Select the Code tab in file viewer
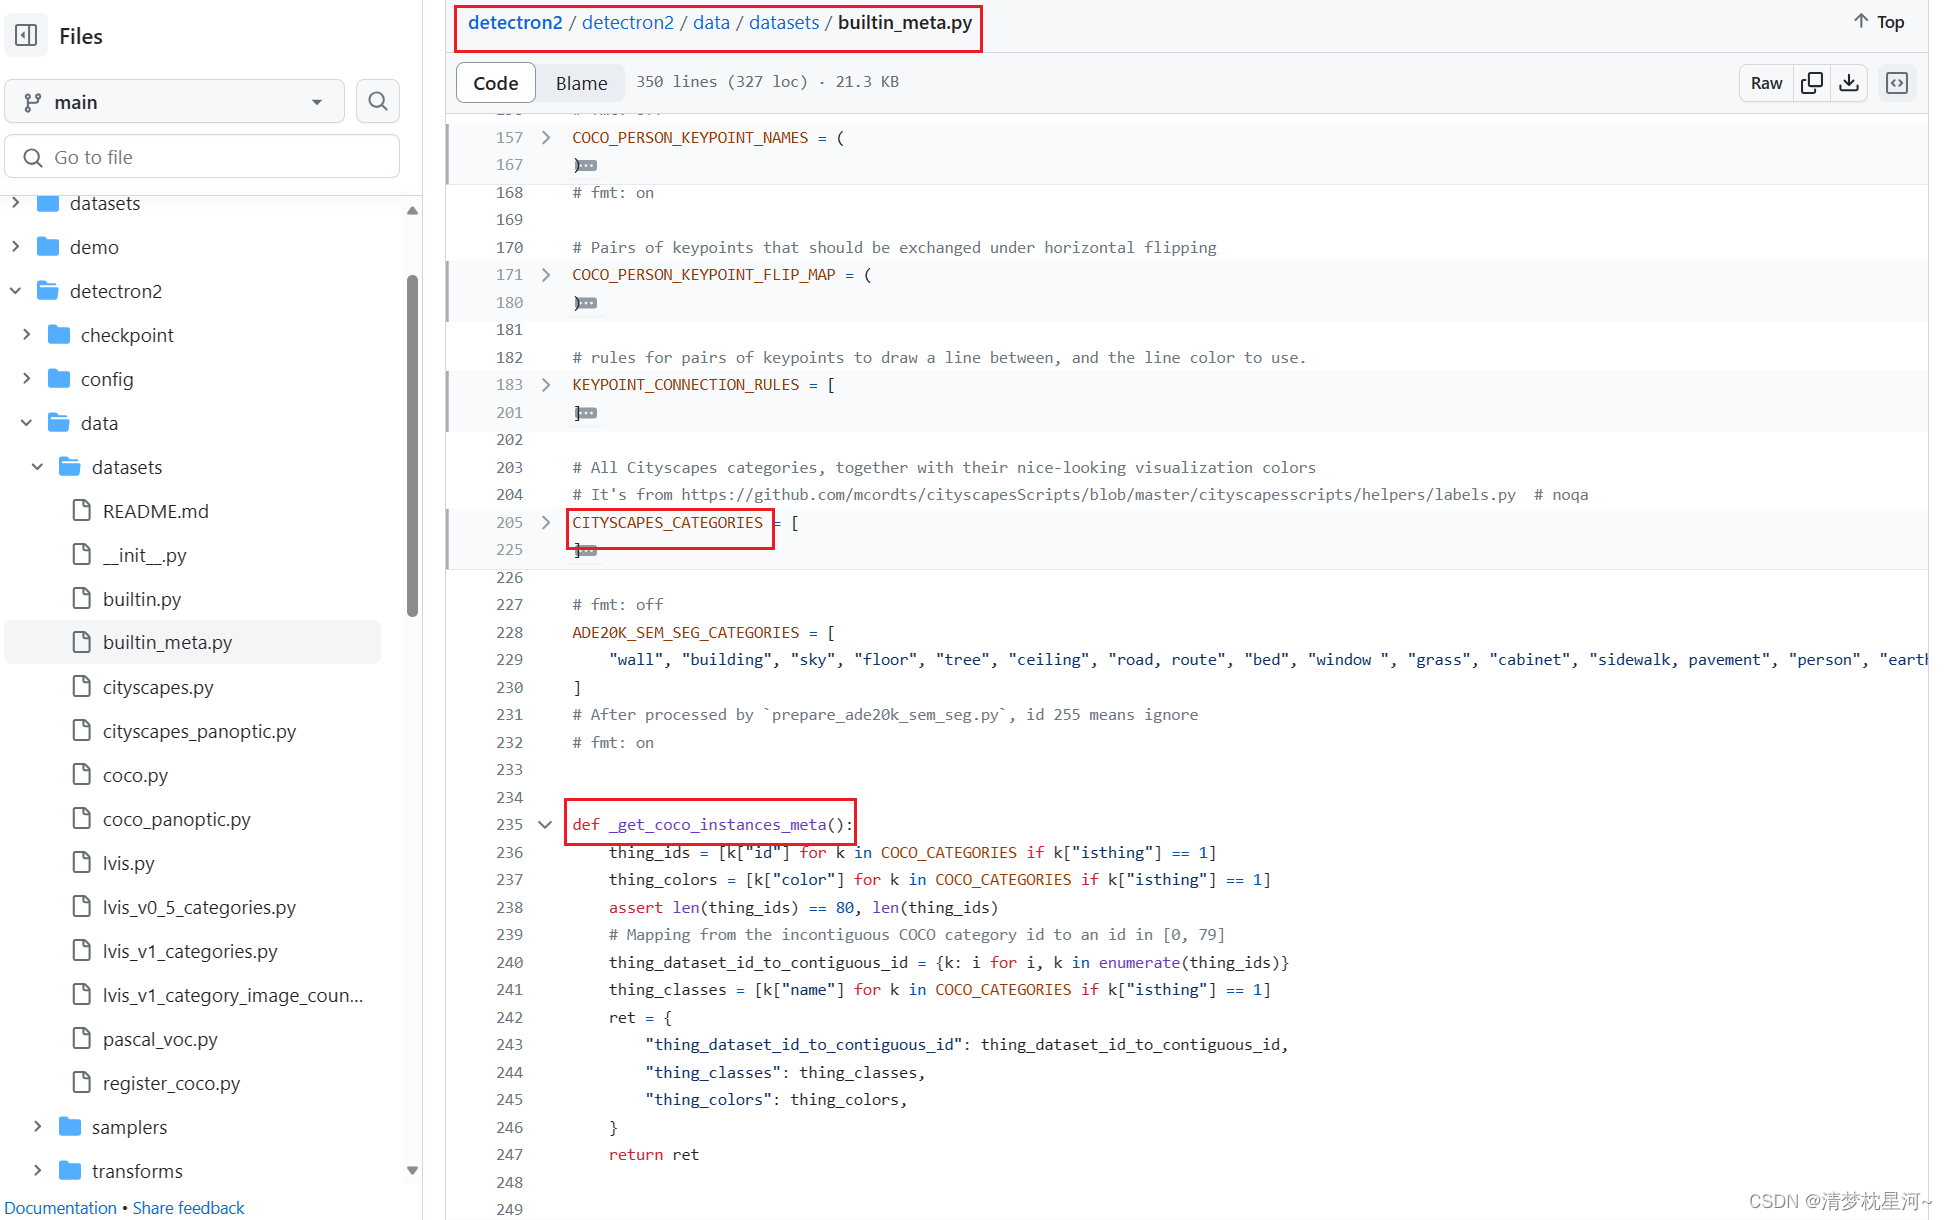1947x1220 pixels. pyautogui.click(x=494, y=83)
